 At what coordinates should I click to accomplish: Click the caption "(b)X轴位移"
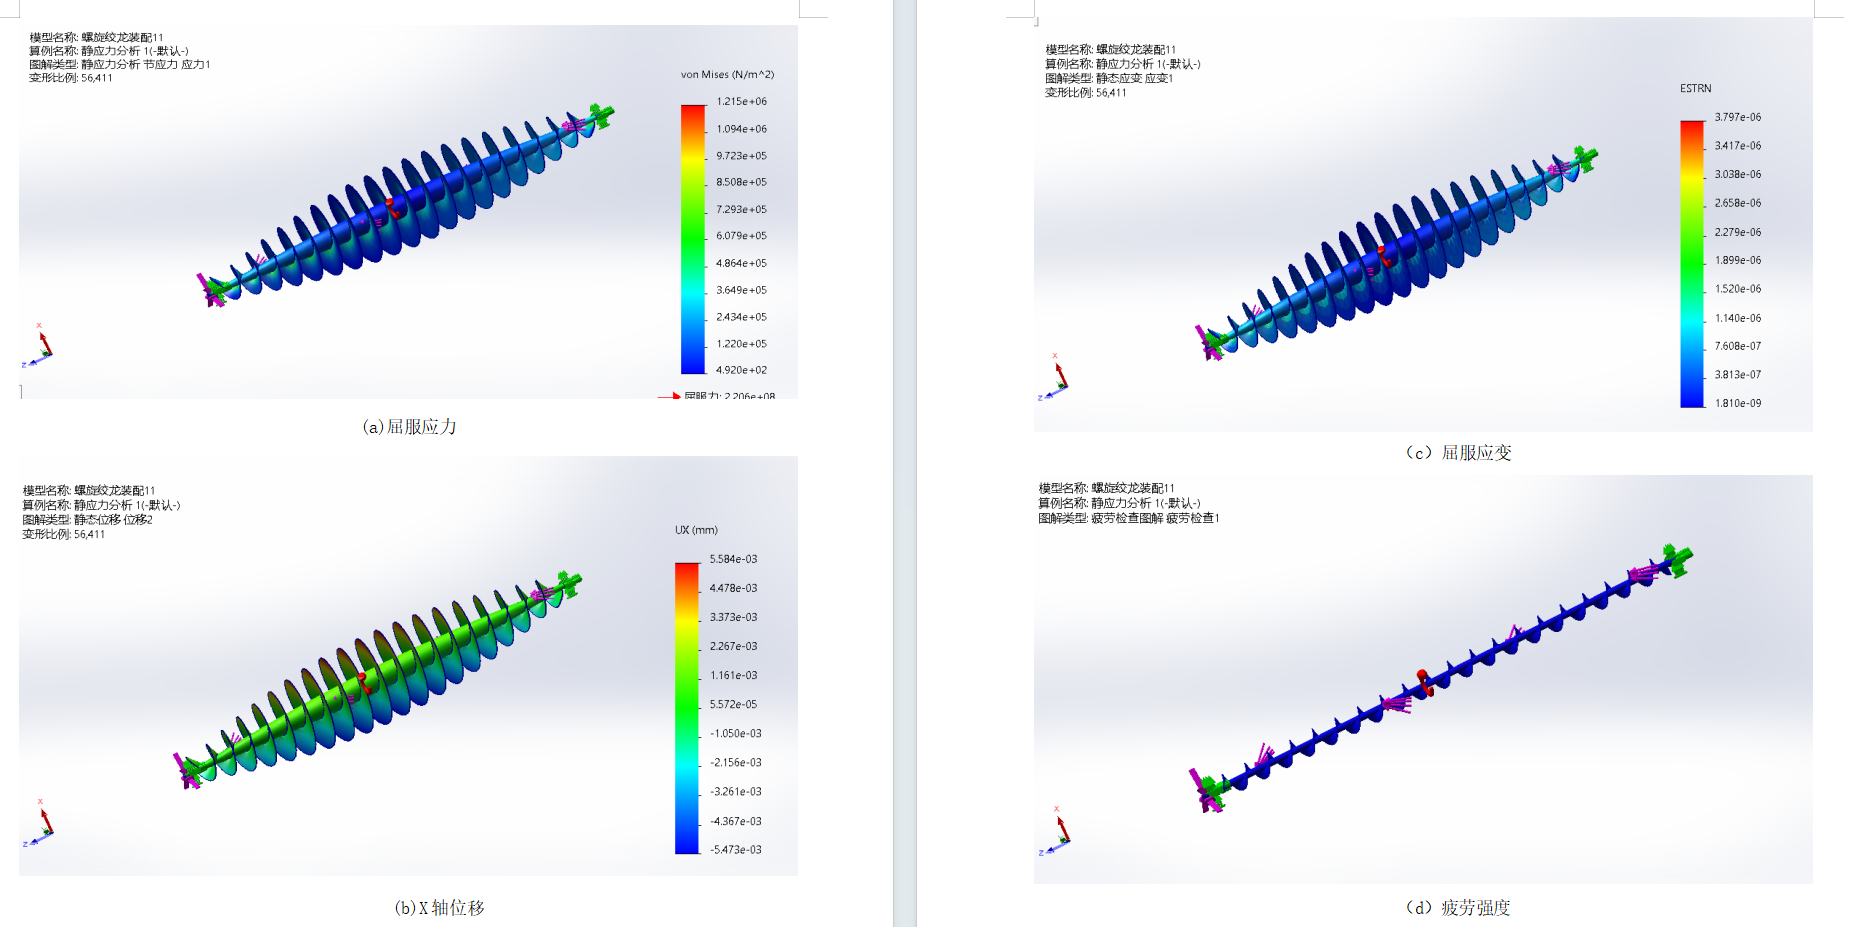tap(440, 908)
